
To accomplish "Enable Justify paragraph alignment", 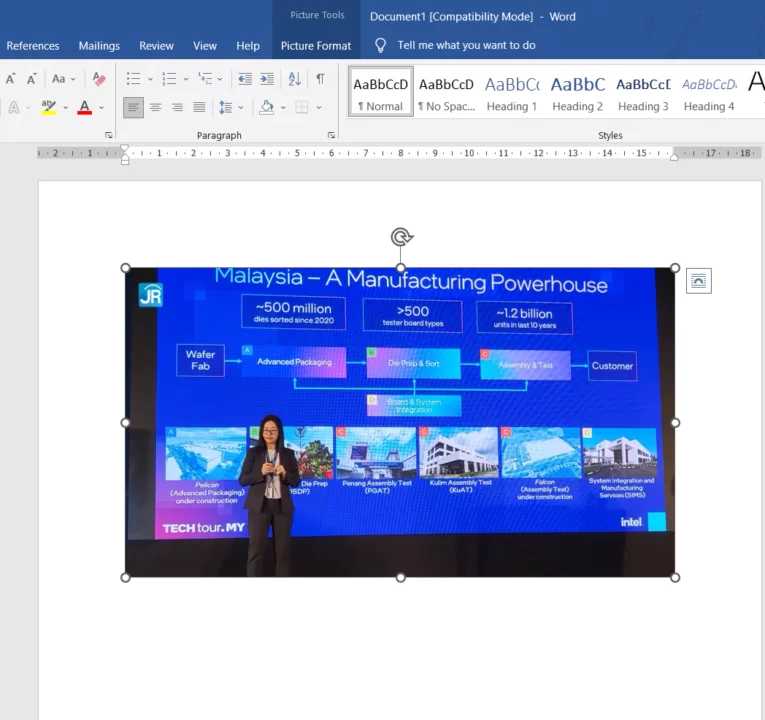I will (199, 107).
